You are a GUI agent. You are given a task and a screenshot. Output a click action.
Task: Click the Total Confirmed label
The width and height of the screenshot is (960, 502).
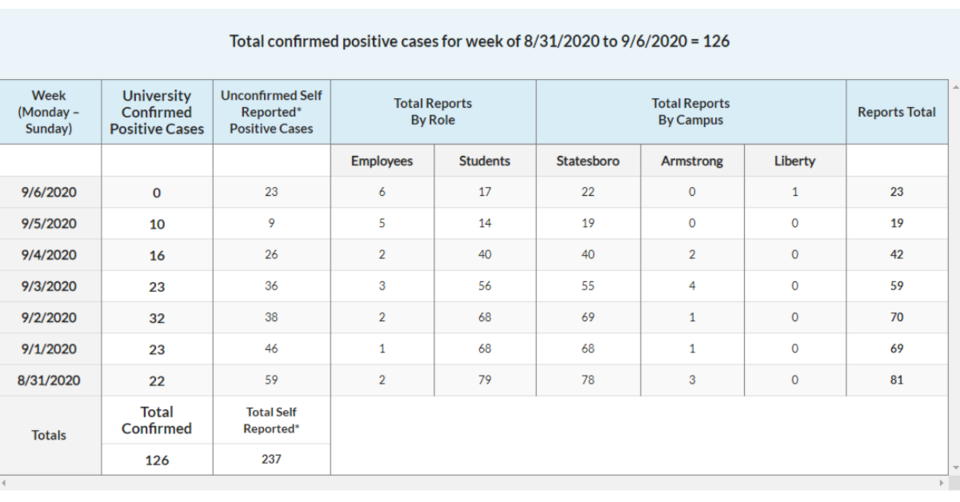157,420
